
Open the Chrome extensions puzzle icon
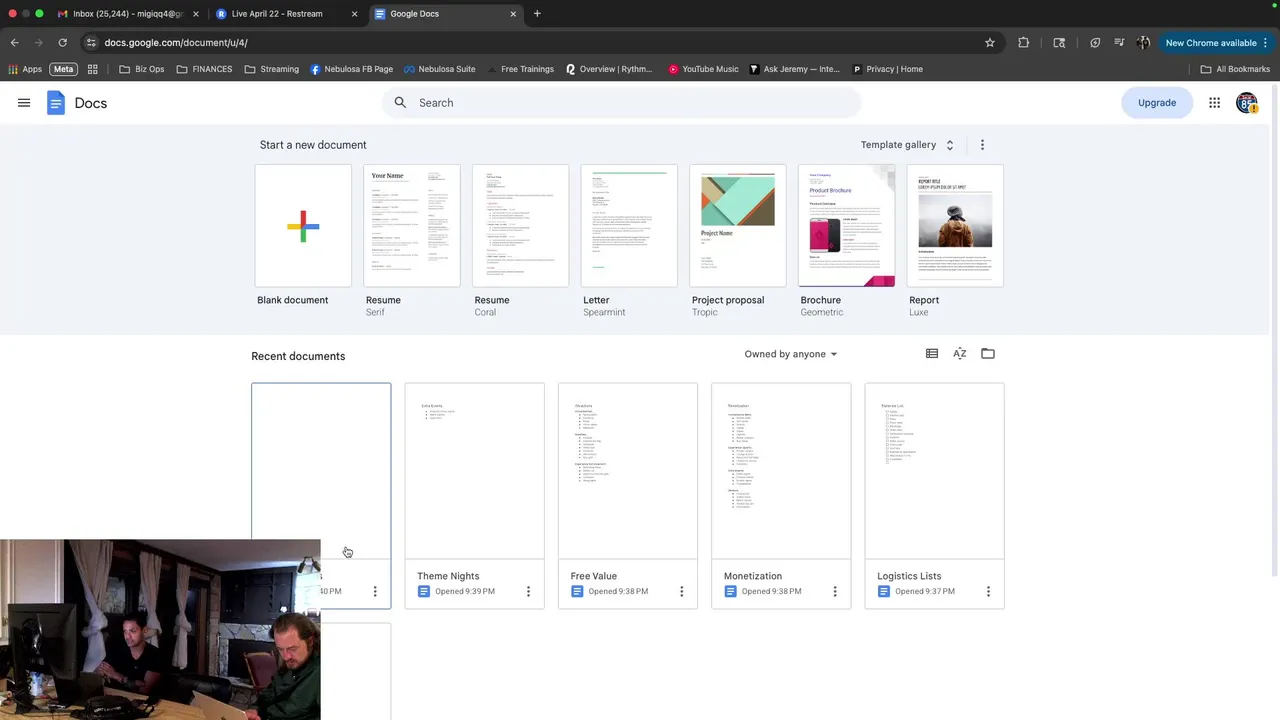click(1023, 43)
